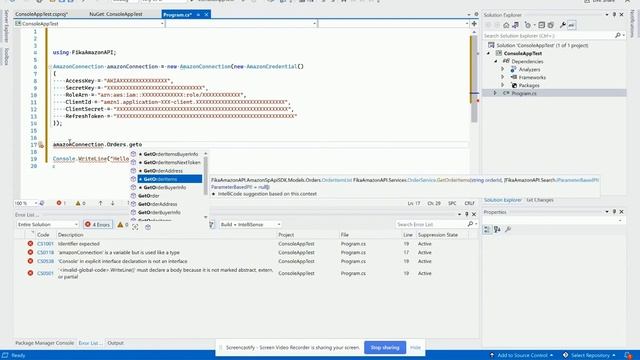Toggle the IntelliSense expand scope filter icon
The width and height of the screenshot is (640, 360).
135,227
